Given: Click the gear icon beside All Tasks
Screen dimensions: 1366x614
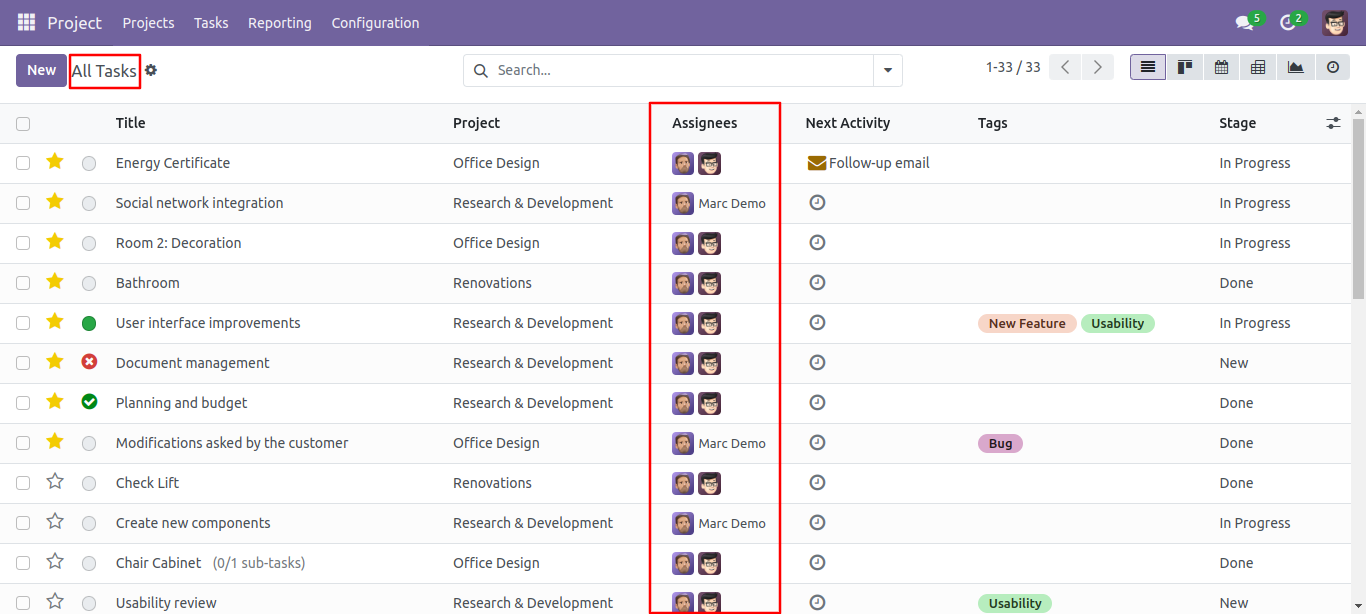Looking at the screenshot, I should (x=151, y=70).
